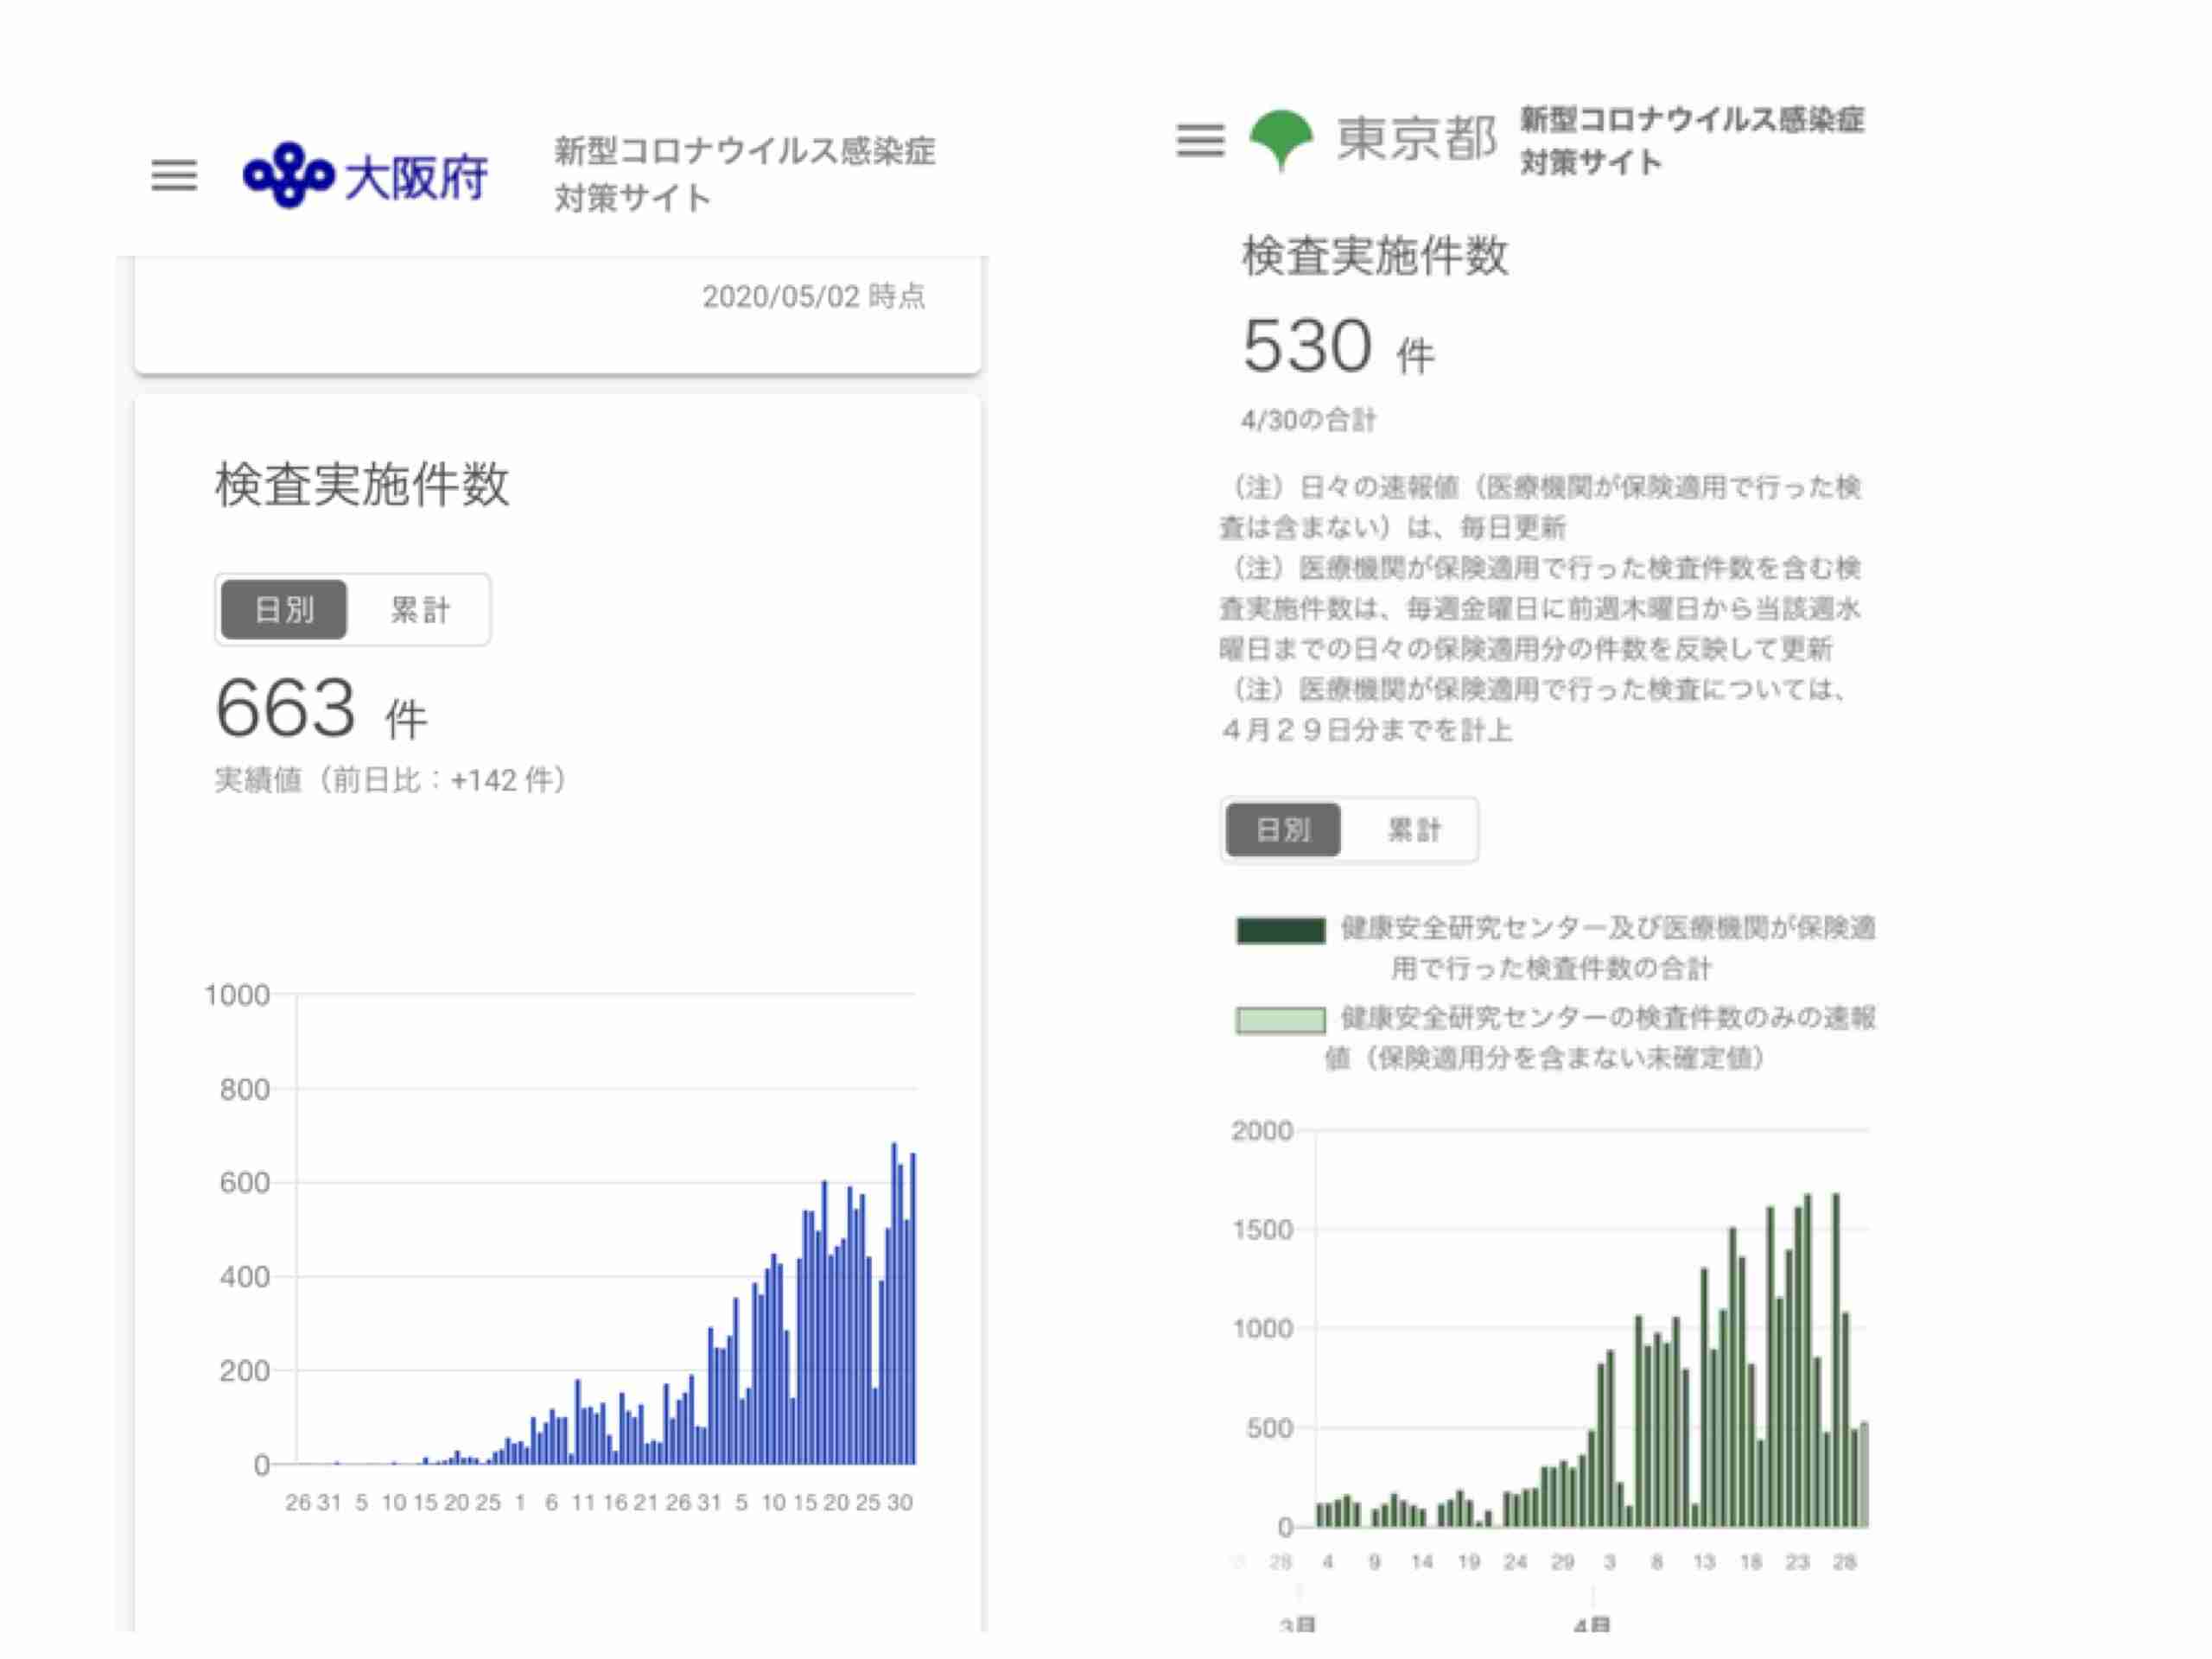Click the Osaka prefecture emblem logo

(288, 175)
